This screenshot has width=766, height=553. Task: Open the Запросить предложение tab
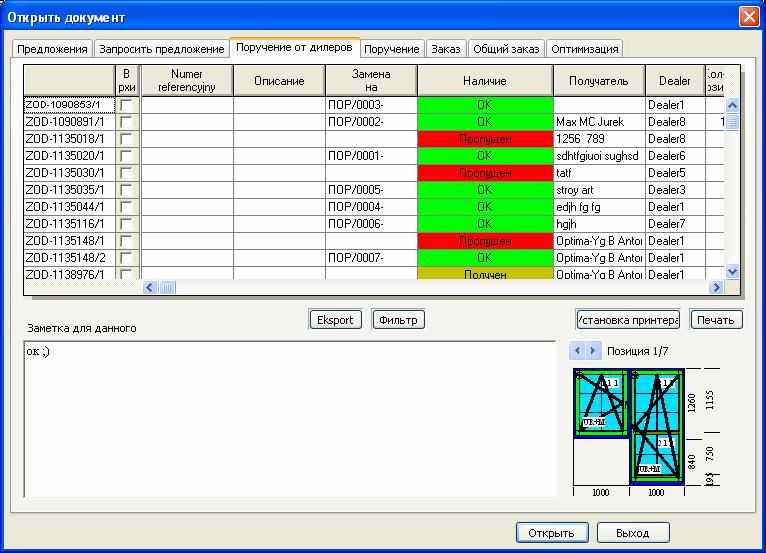point(162,49)
